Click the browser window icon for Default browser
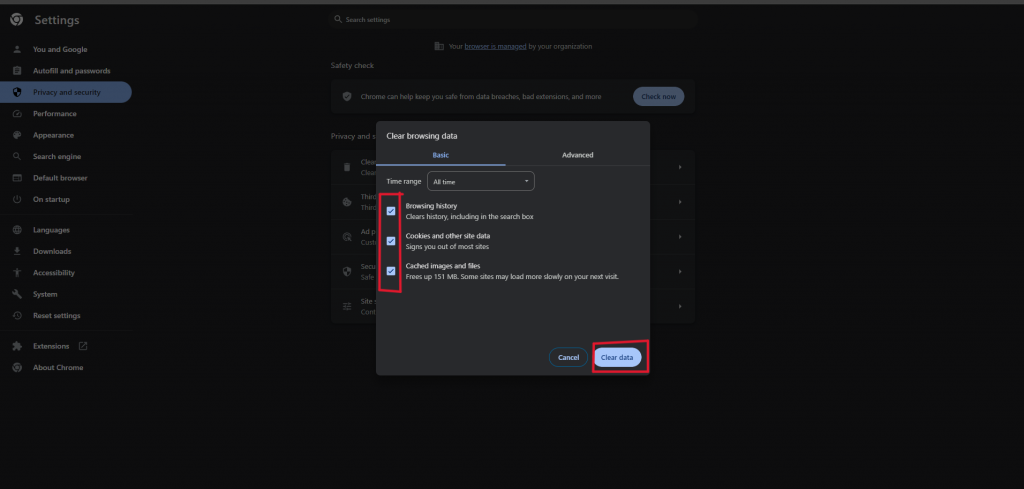 [18, 178]
